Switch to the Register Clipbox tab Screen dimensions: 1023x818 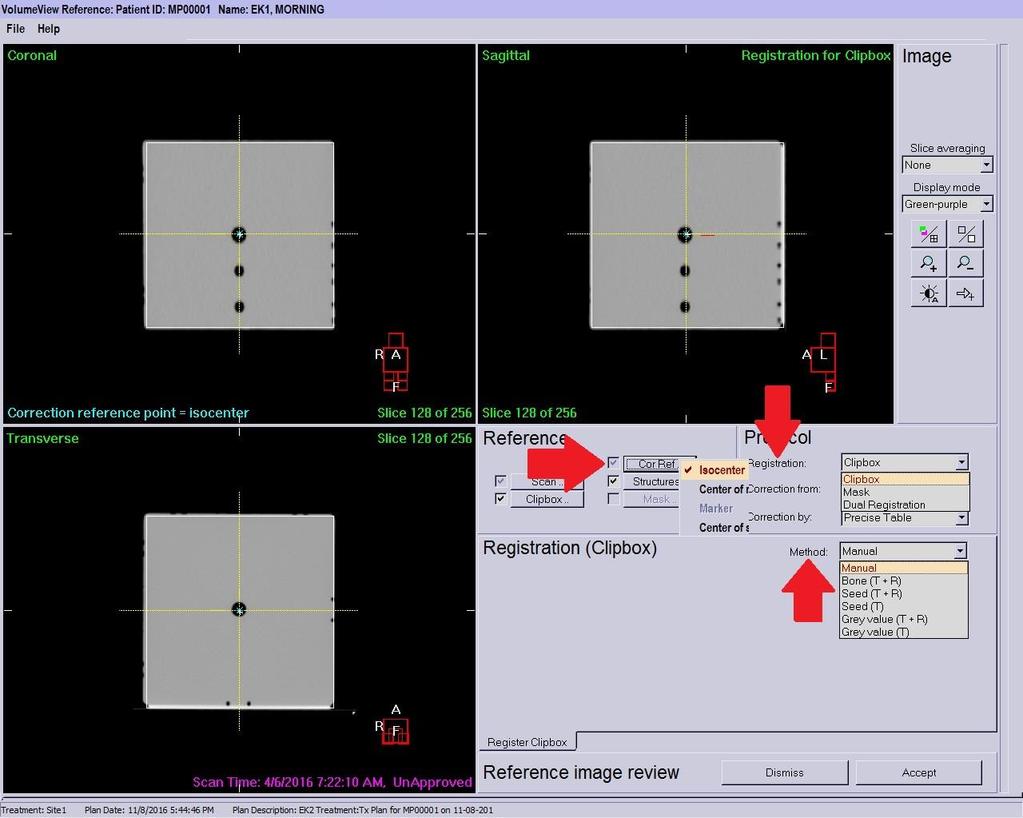pos(527,742)
